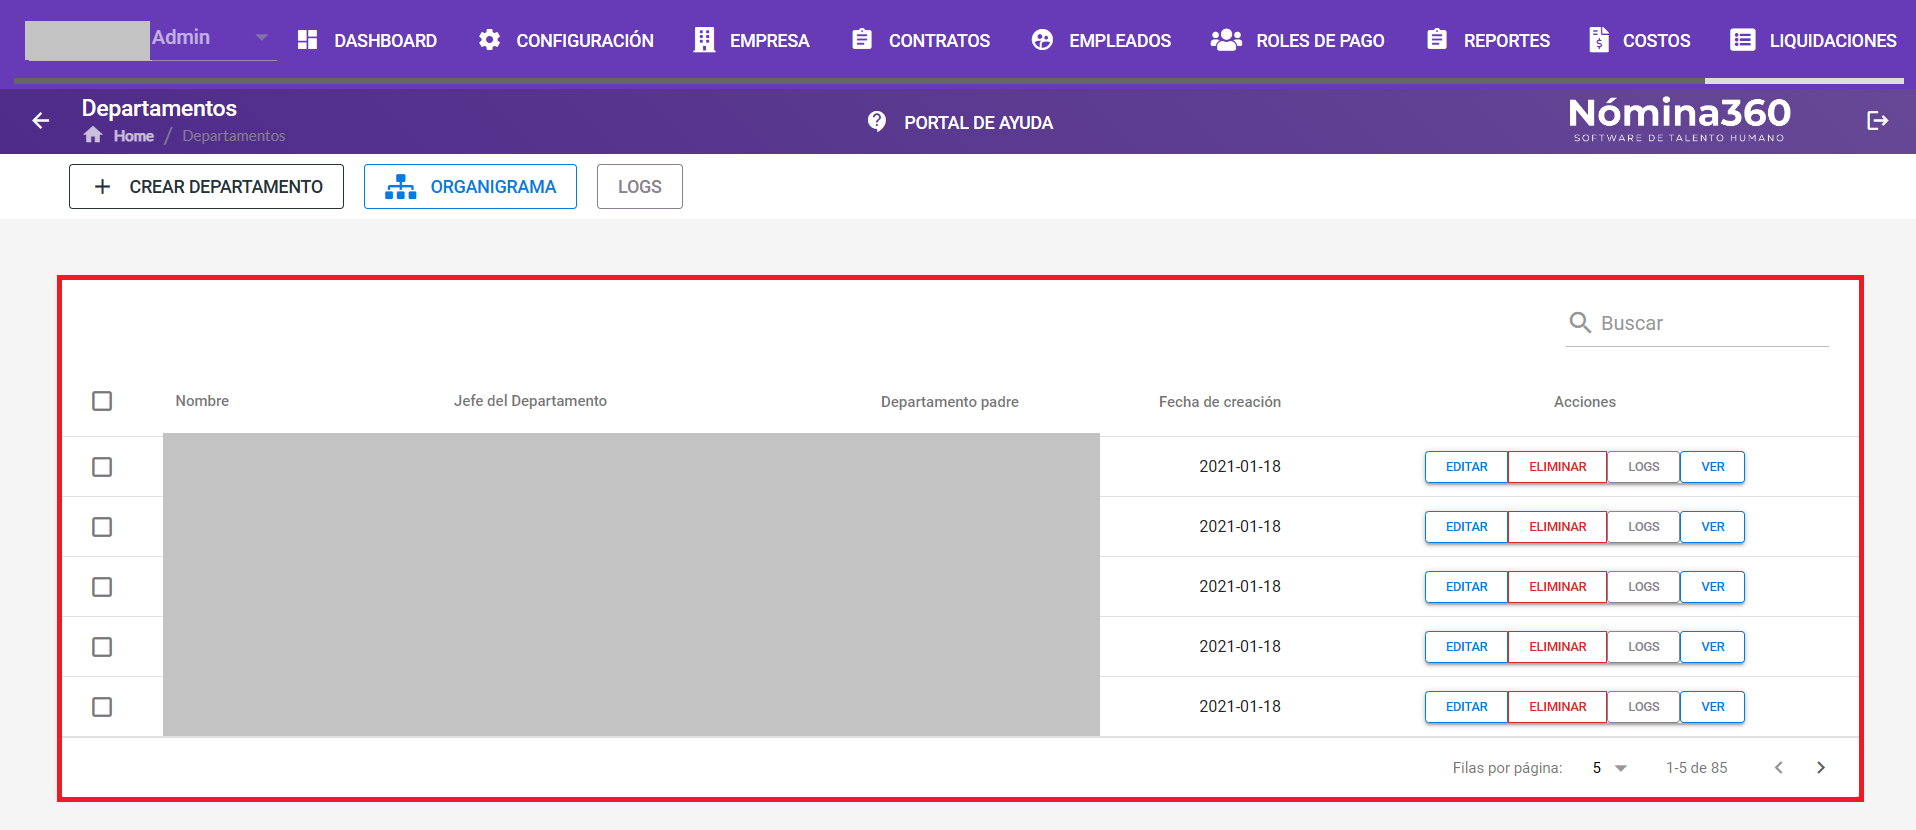
Task: Sort by Departamento padre header
Action: pyautogui.click(x=950, y=402)
